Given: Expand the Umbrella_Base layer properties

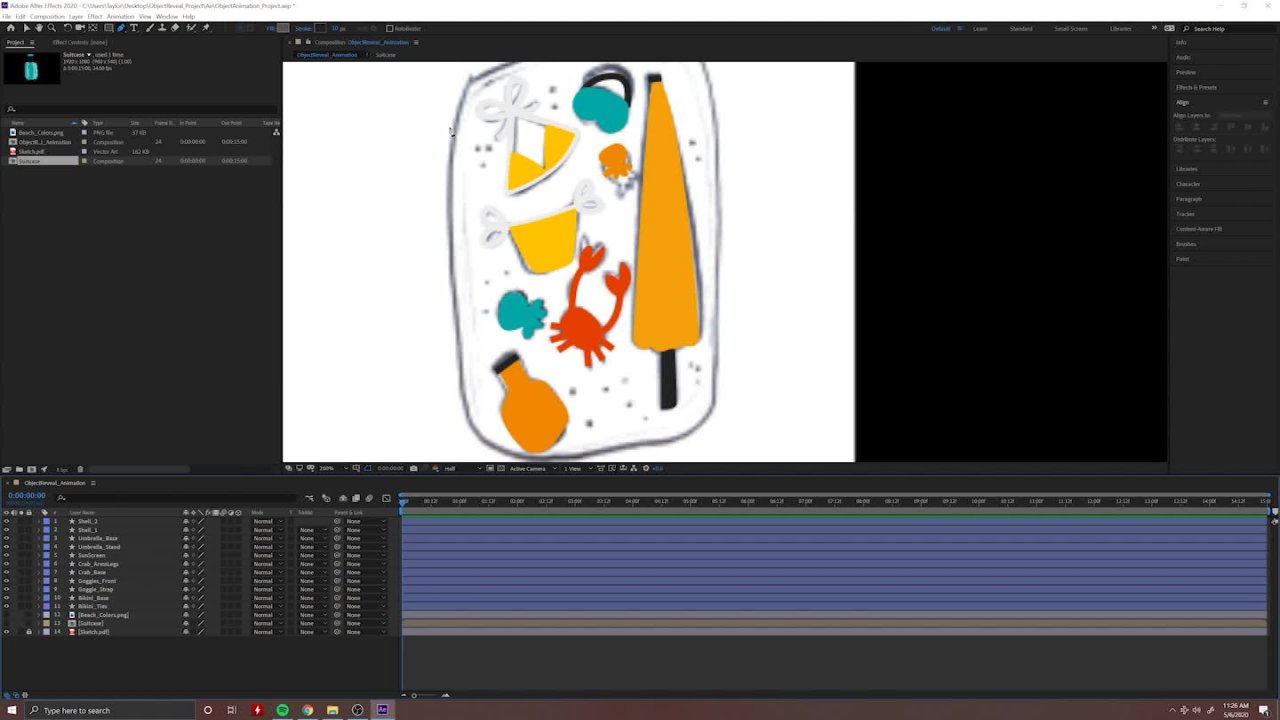Looking at the screenshot, I should (x=39, y=538).
